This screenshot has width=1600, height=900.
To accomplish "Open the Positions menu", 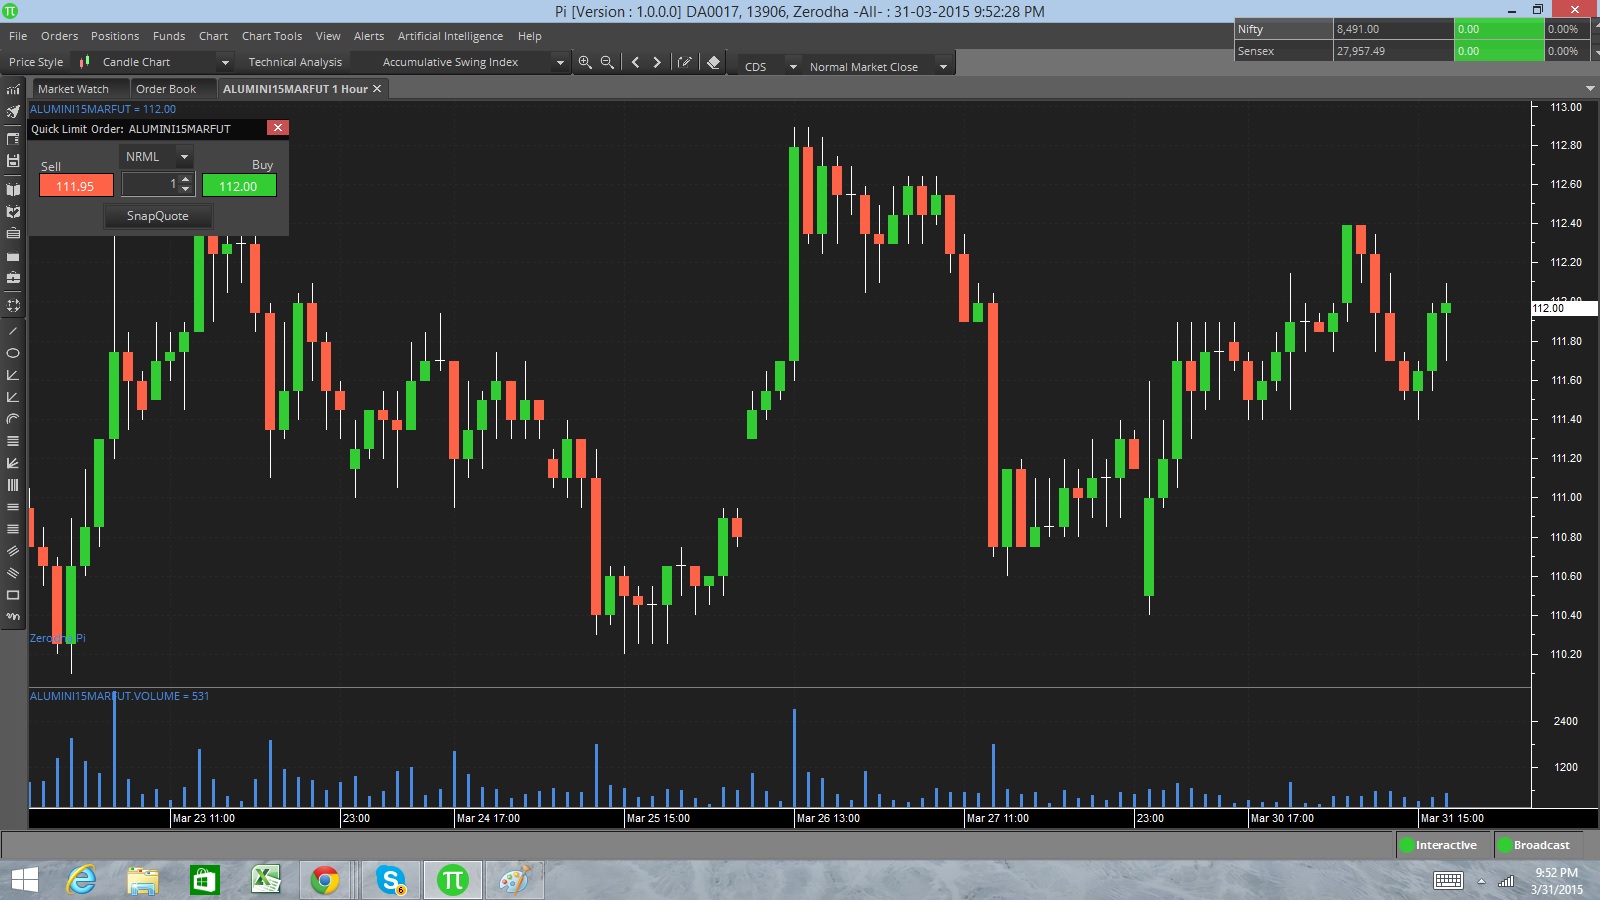I will click(115, 36).
